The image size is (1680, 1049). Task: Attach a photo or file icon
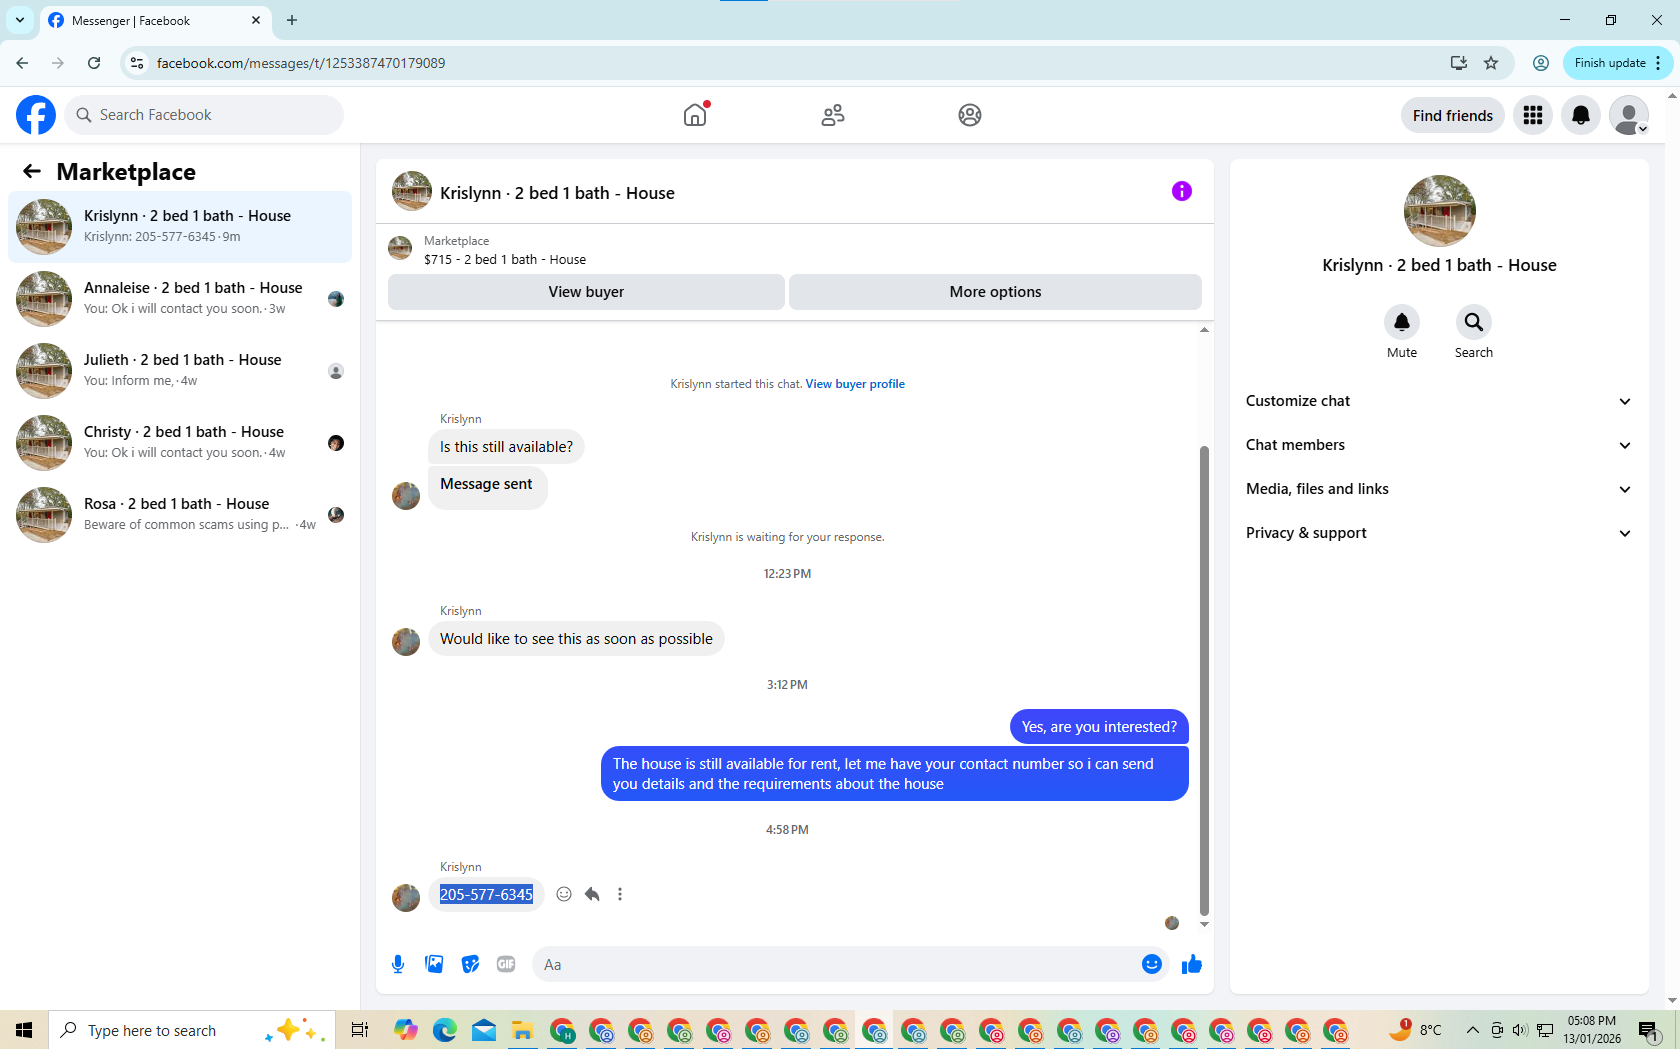(x=434, y=964)
